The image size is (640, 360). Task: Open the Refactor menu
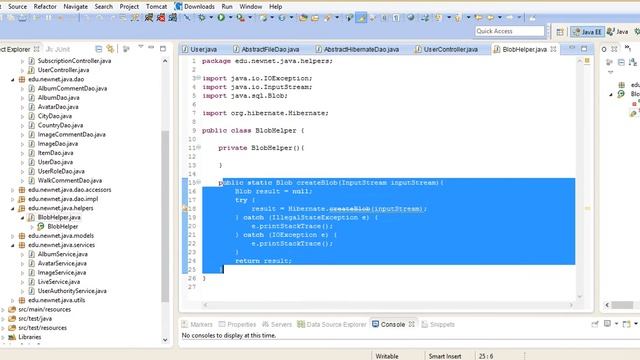pyautogui.click(x=45, y=7)
